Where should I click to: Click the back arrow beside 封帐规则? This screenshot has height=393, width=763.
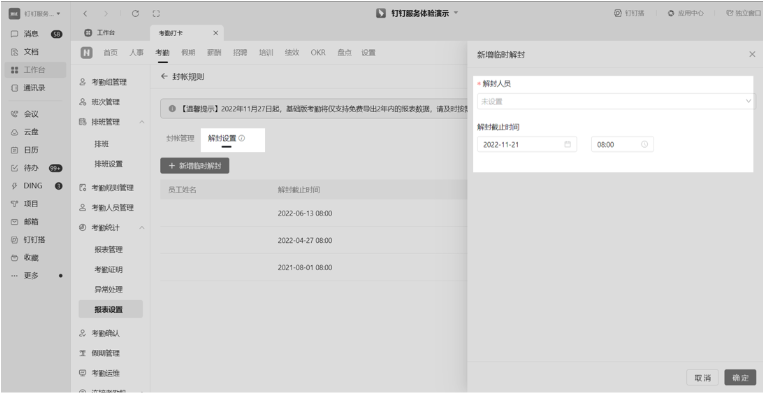164,76
